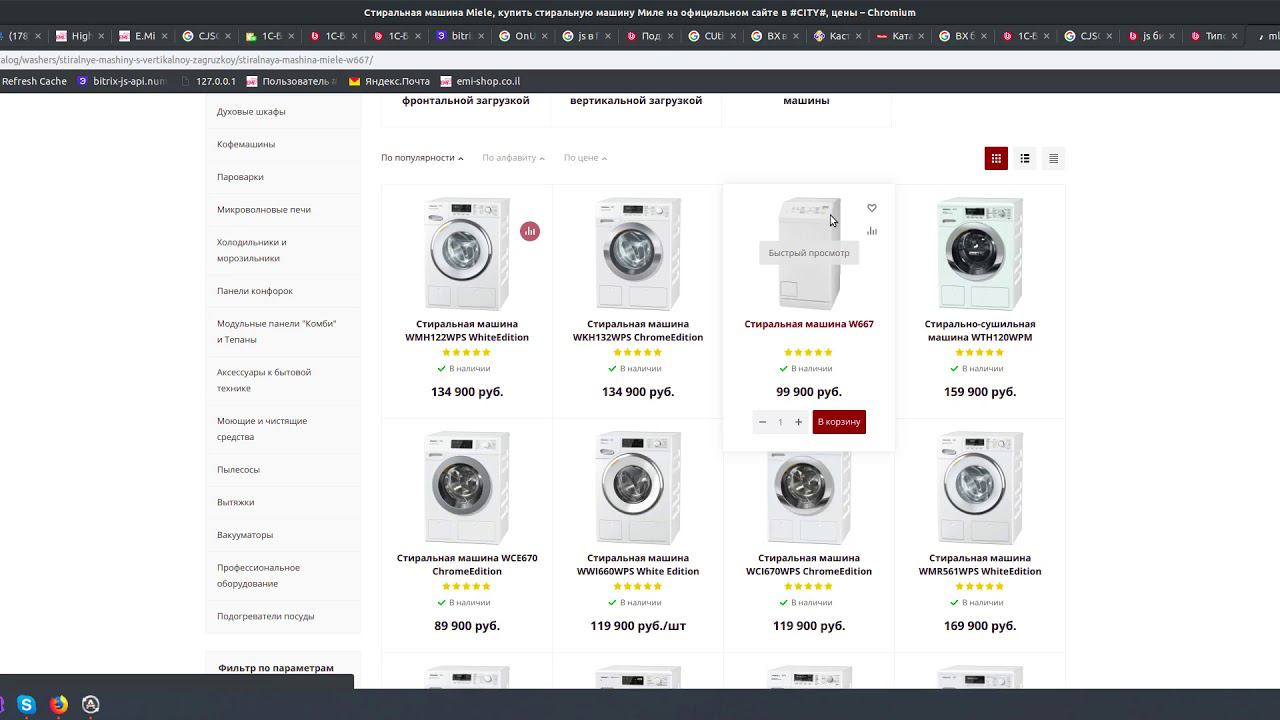Open product title Стиральная машина W667
This screenshot has height=720, width=1280.
click(809, 324)
